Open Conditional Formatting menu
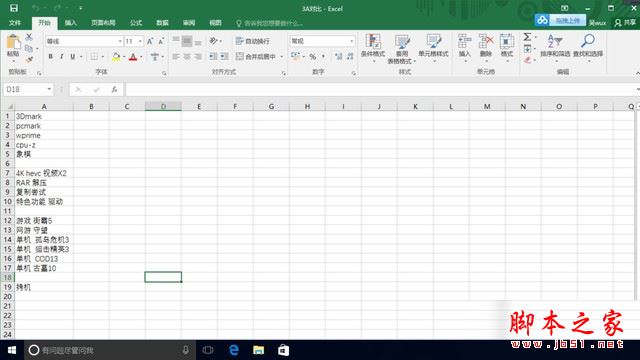The height and width of the screenshot is (360, 640). (x=373, y=49)
